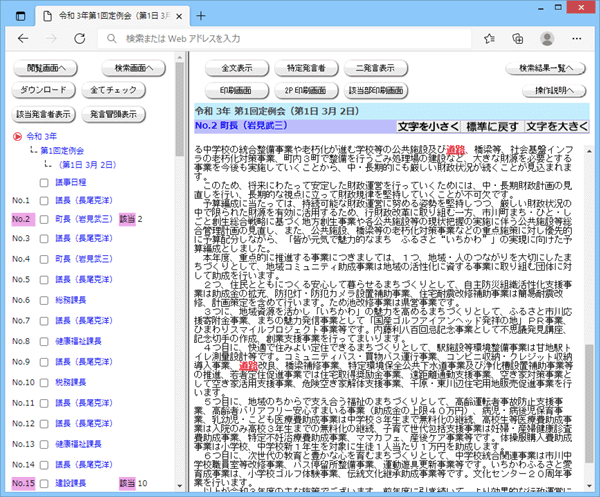
Task: Open the 令和 3年 tree link
Action: (x=41, y=137)
